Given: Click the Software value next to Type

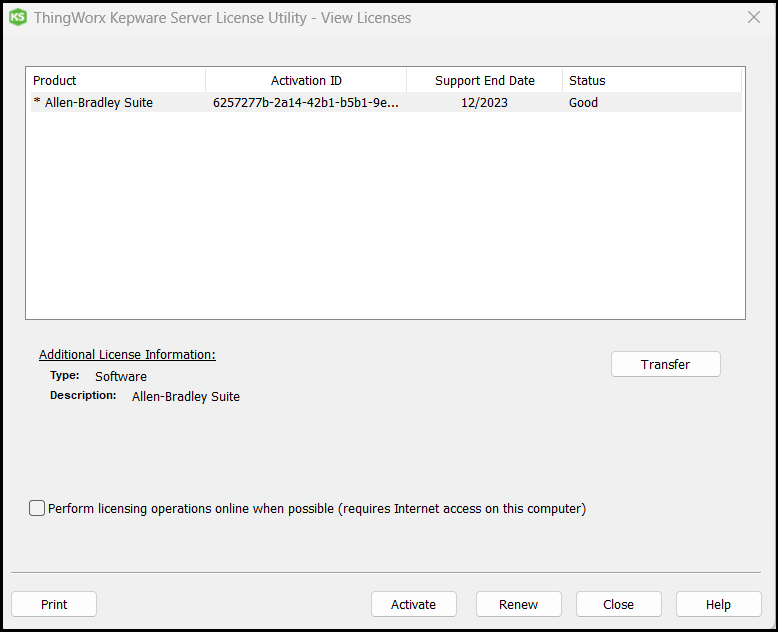Looking at the screenshot, I should click(x=121, y=377).
